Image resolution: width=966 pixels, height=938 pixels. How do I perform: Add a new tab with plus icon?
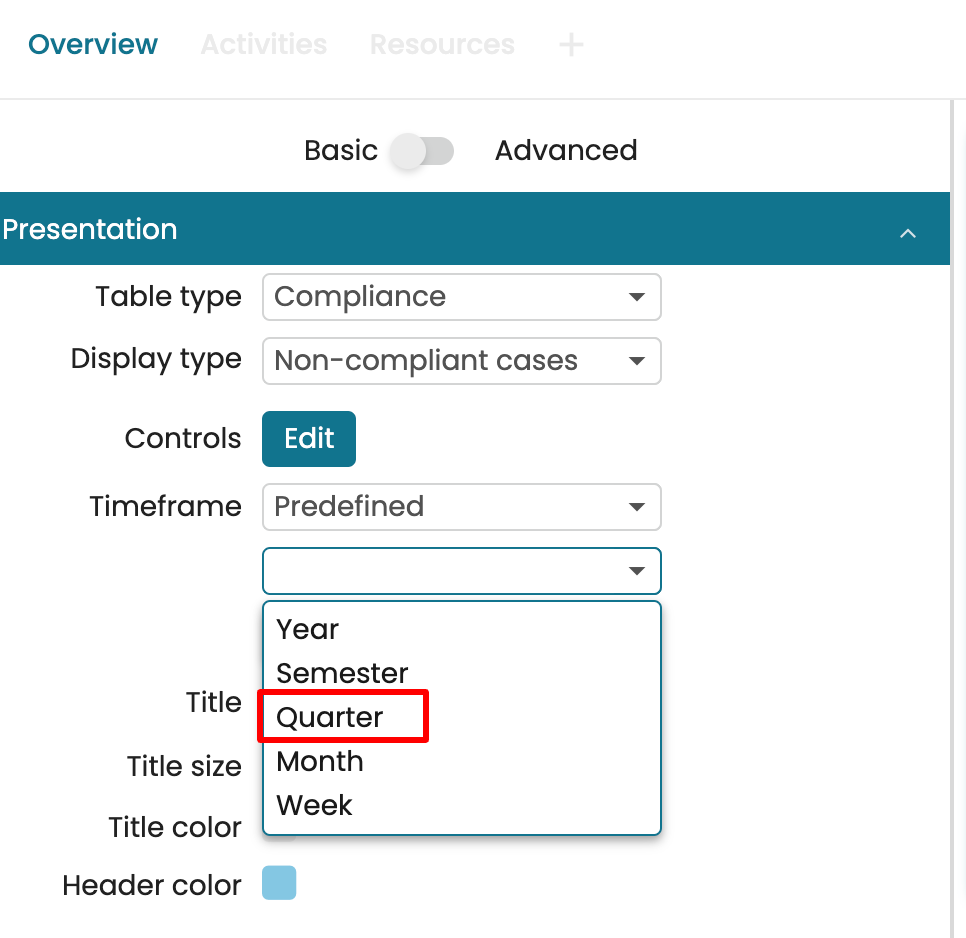pos(570,45)
